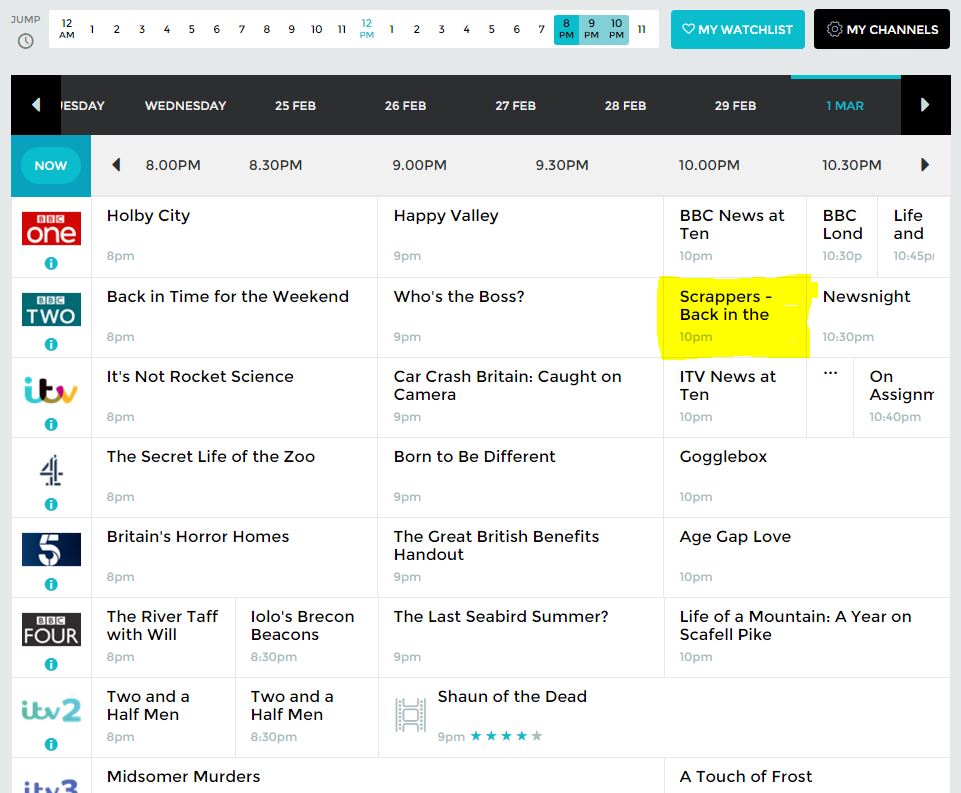The image size is (961, 793).
Task: Open A Touch of Frost listing
Action: (x=807, y=776)
